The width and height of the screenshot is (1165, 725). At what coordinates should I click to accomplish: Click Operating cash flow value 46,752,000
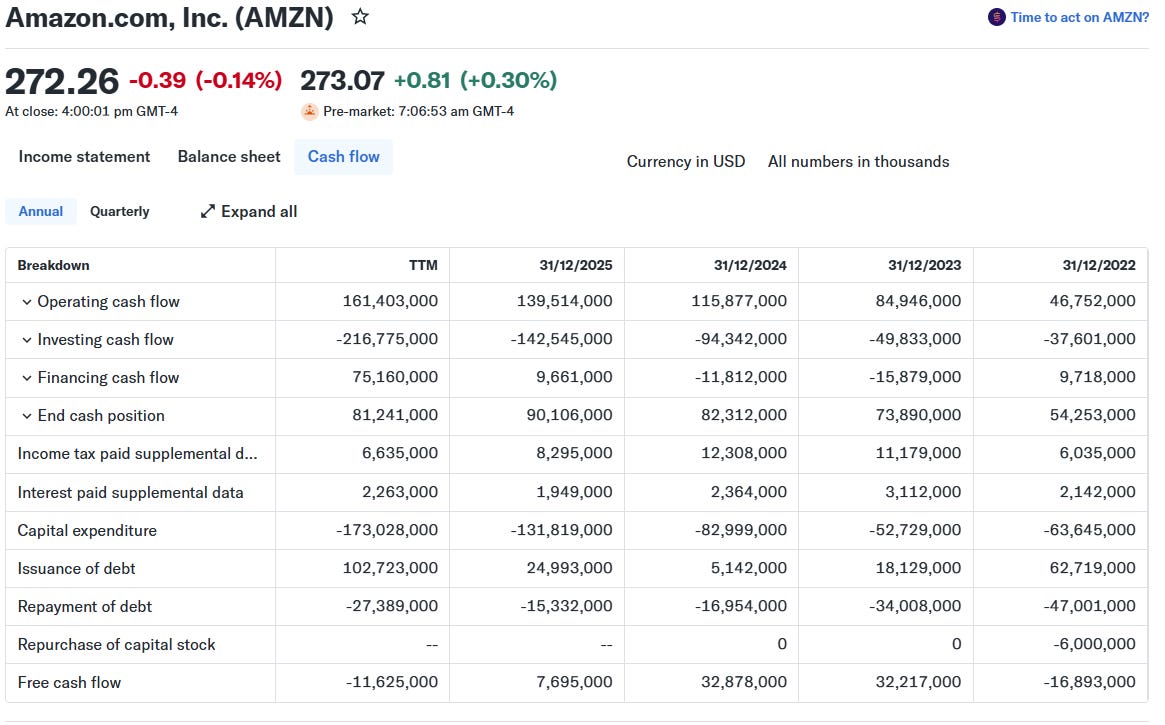[x=1092, y=301]
